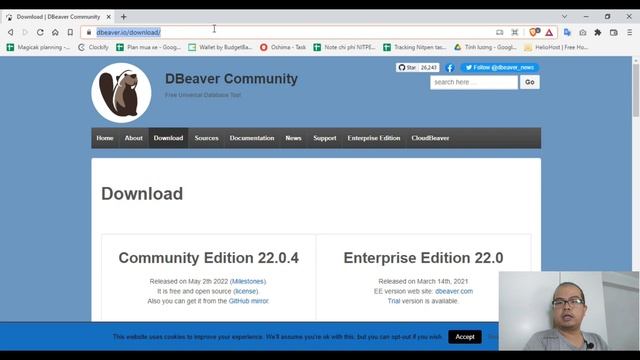640x360 pixels.
Task: Open the Documentation menu item
Action: [252, 138]
